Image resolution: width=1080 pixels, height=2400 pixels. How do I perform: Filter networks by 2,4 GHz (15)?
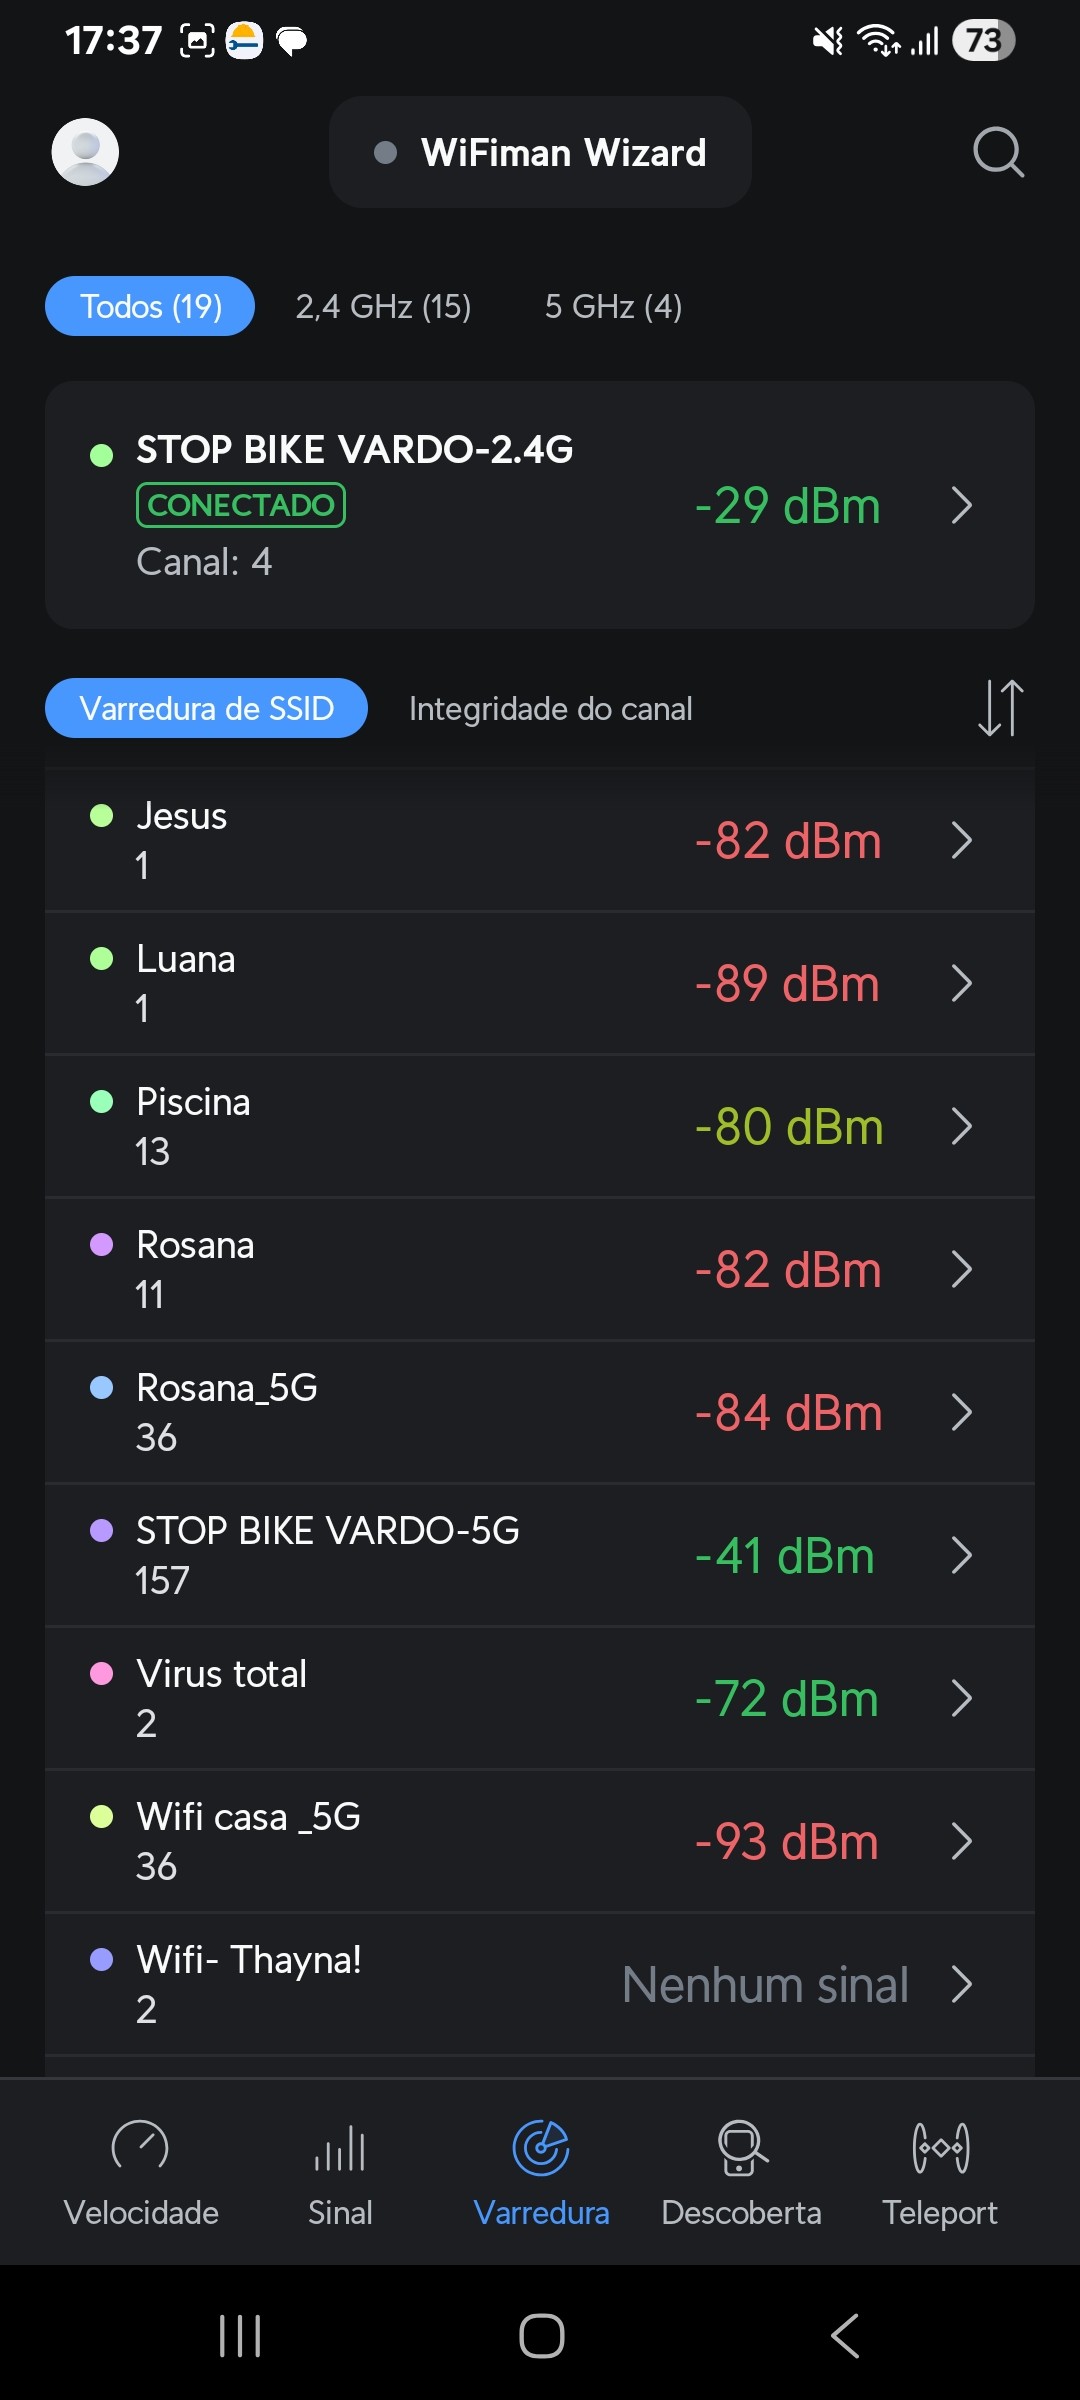[x=383, y=306]
